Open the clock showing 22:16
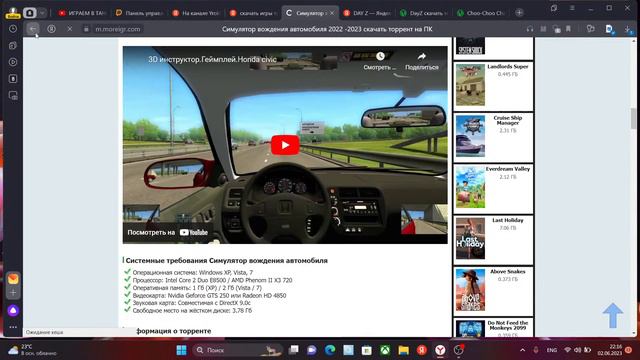The height and width of the screenshot is (360, 640). click(610, 350)
